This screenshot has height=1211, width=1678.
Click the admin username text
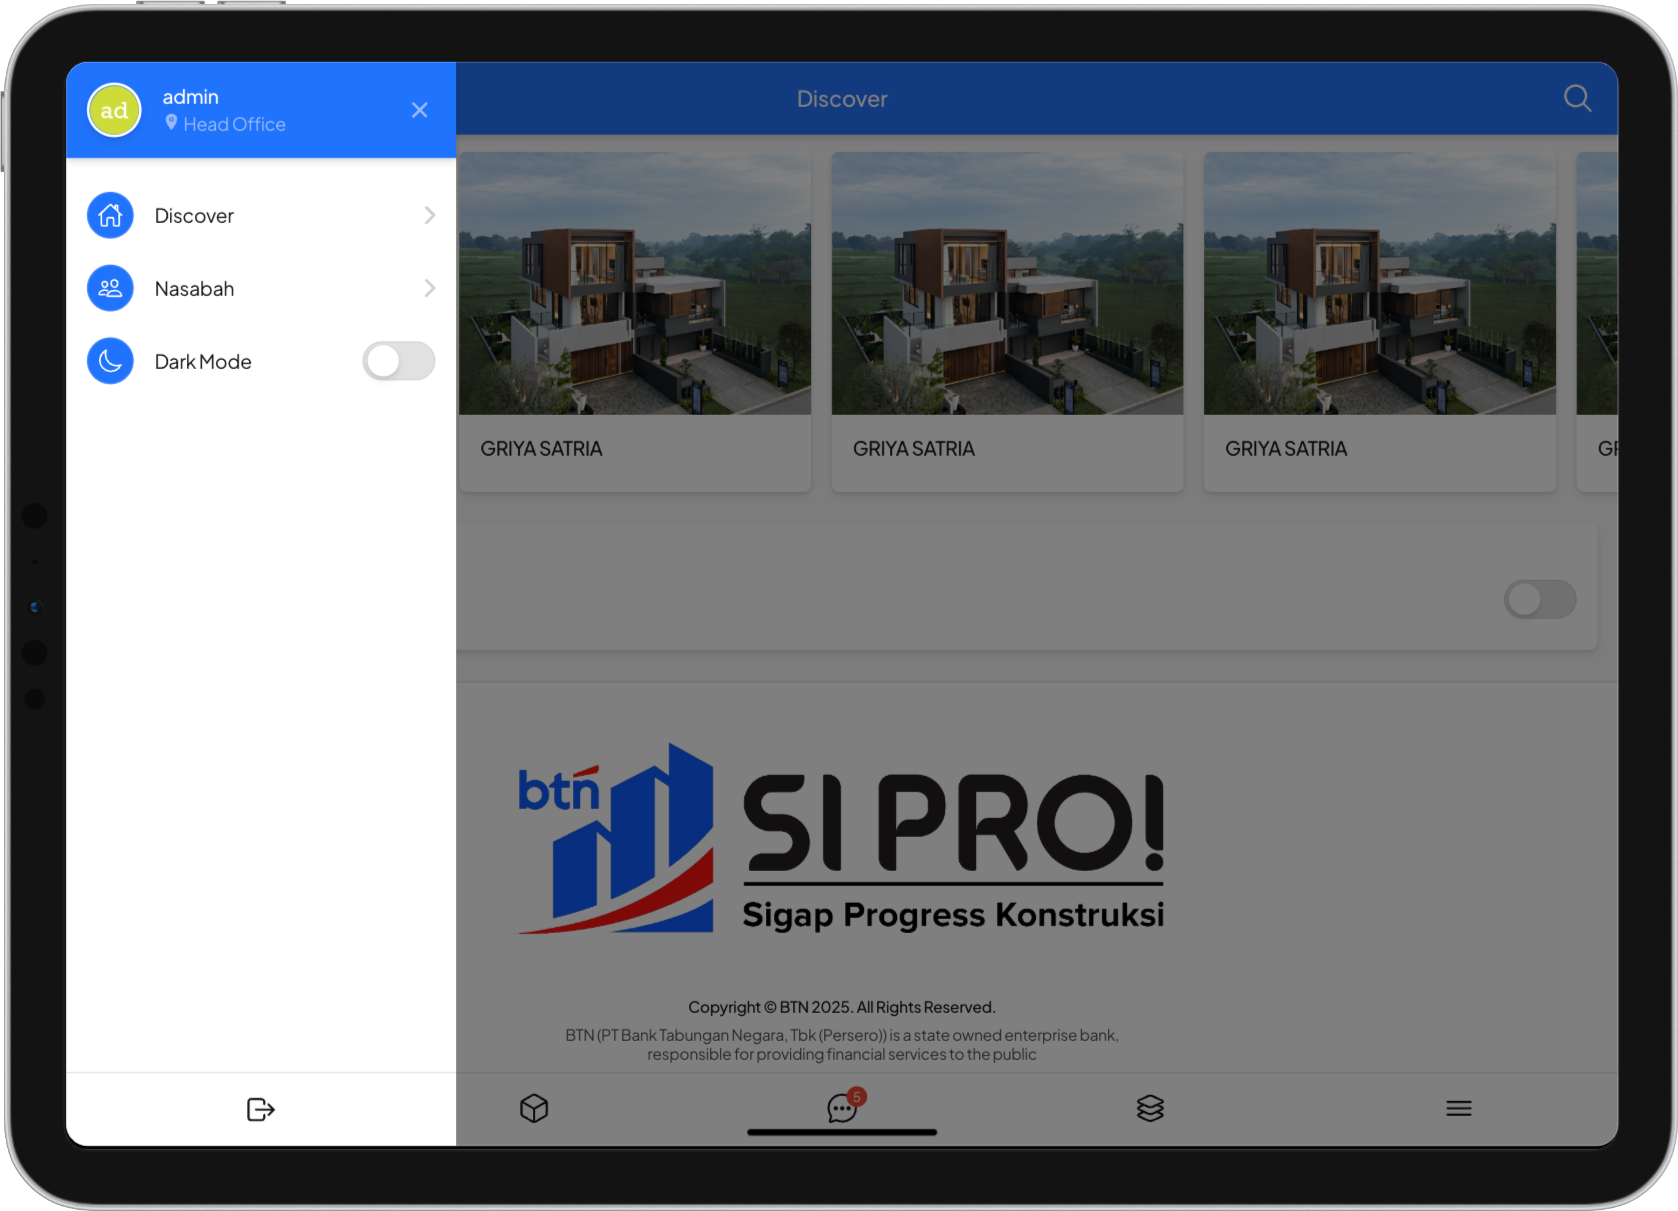point(190,97)
